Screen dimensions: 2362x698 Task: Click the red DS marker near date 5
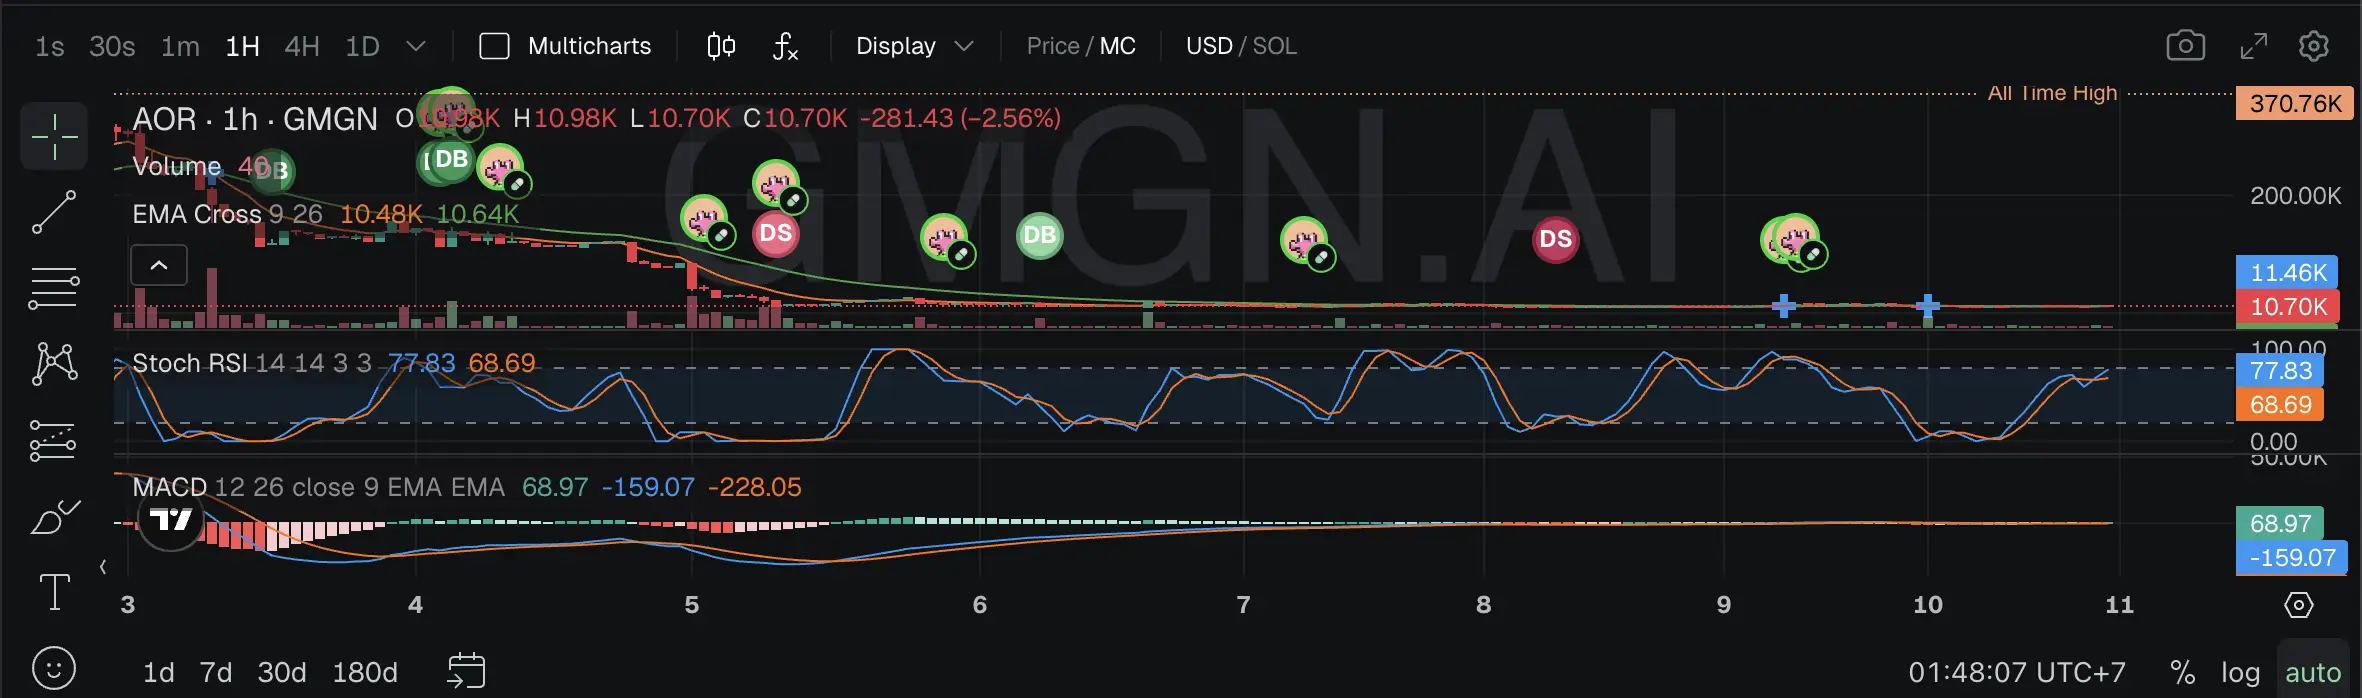coord(776,234)
